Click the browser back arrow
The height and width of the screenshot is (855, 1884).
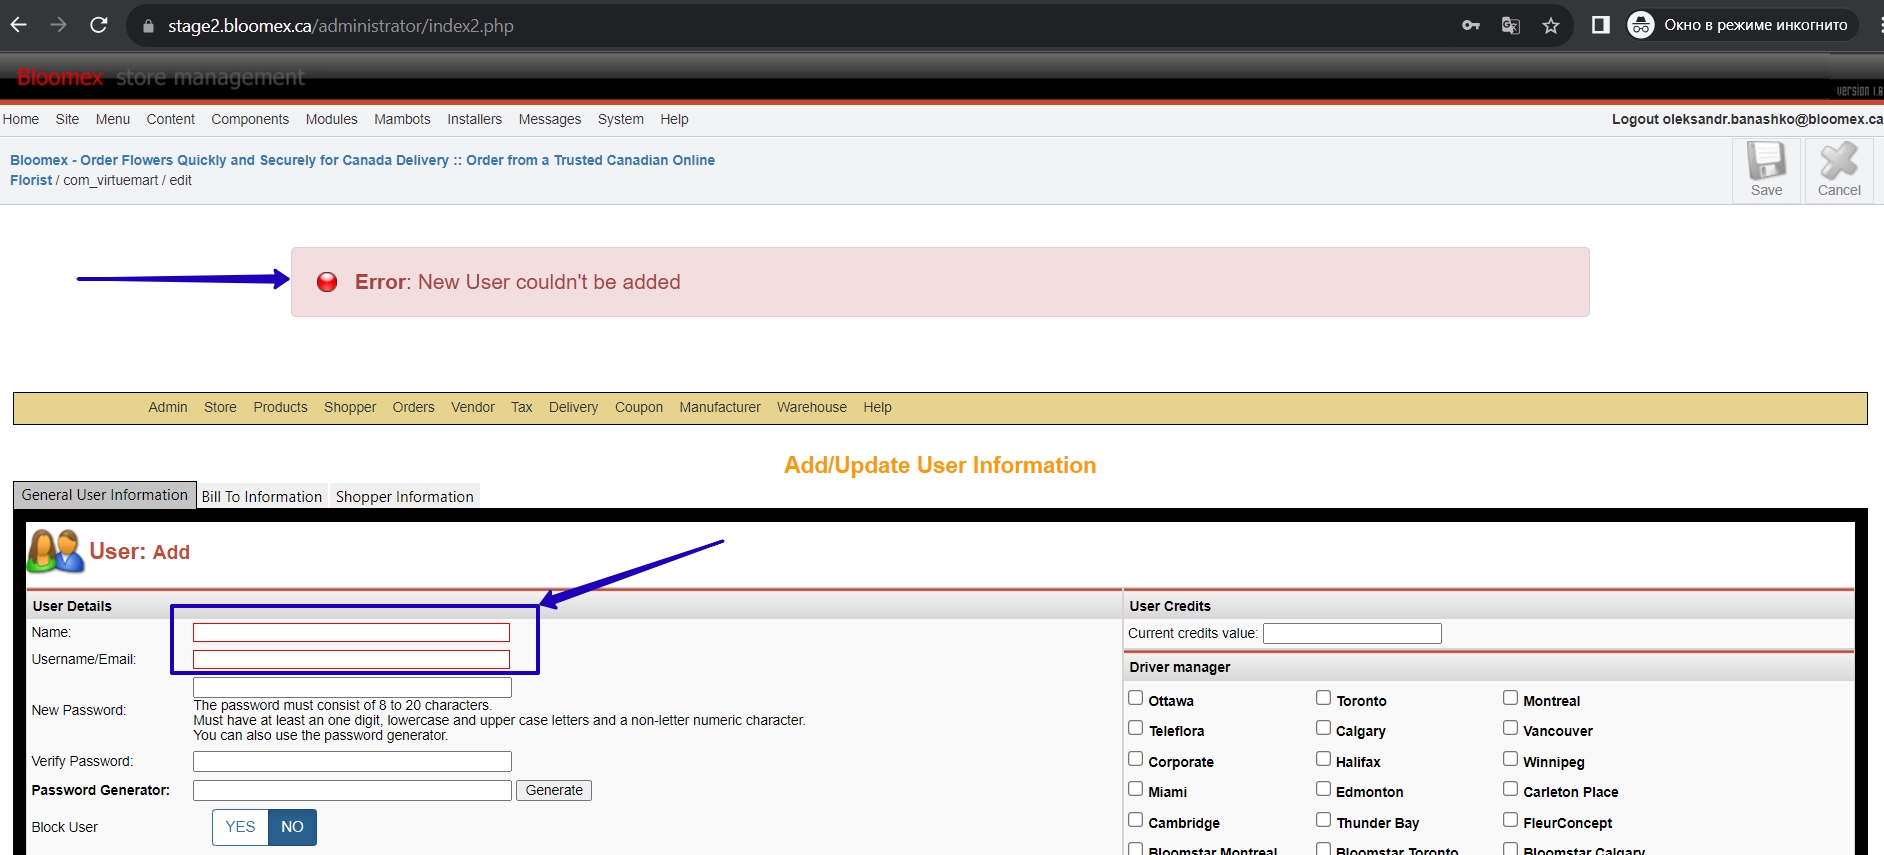pos(18,25)
